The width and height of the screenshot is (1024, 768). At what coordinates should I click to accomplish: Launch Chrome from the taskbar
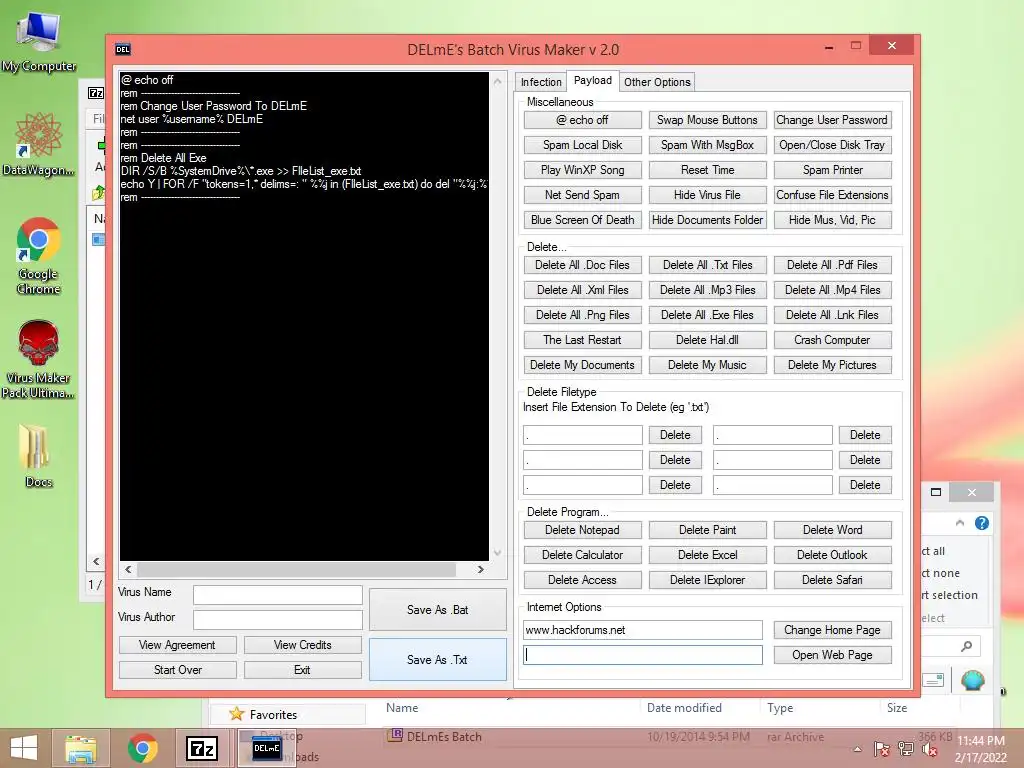click(x=142, y=748)
